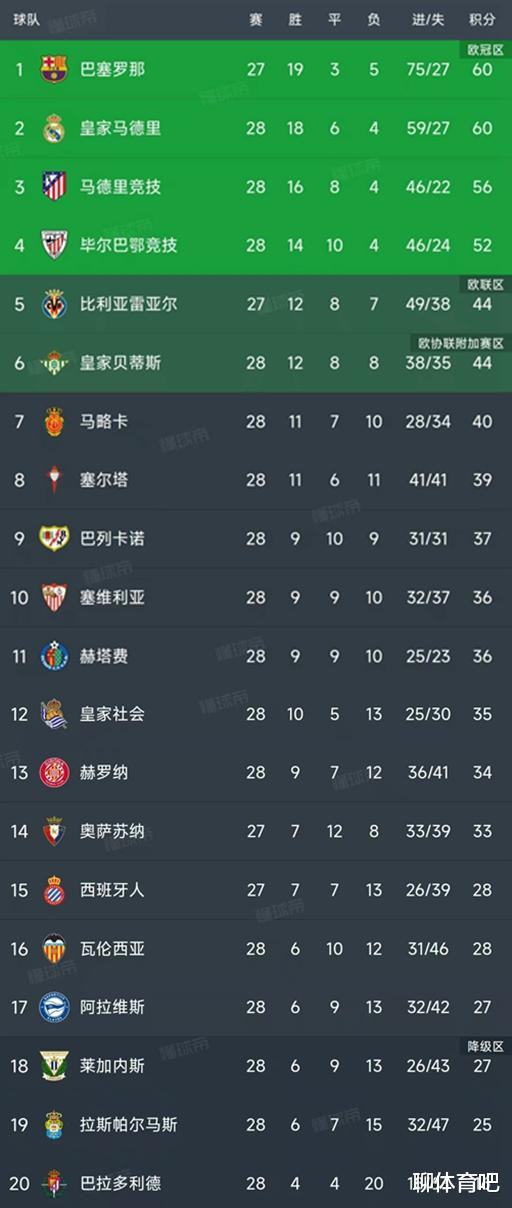
Task: Click the Villarreal yellow badge
Action: pos(53,303)
